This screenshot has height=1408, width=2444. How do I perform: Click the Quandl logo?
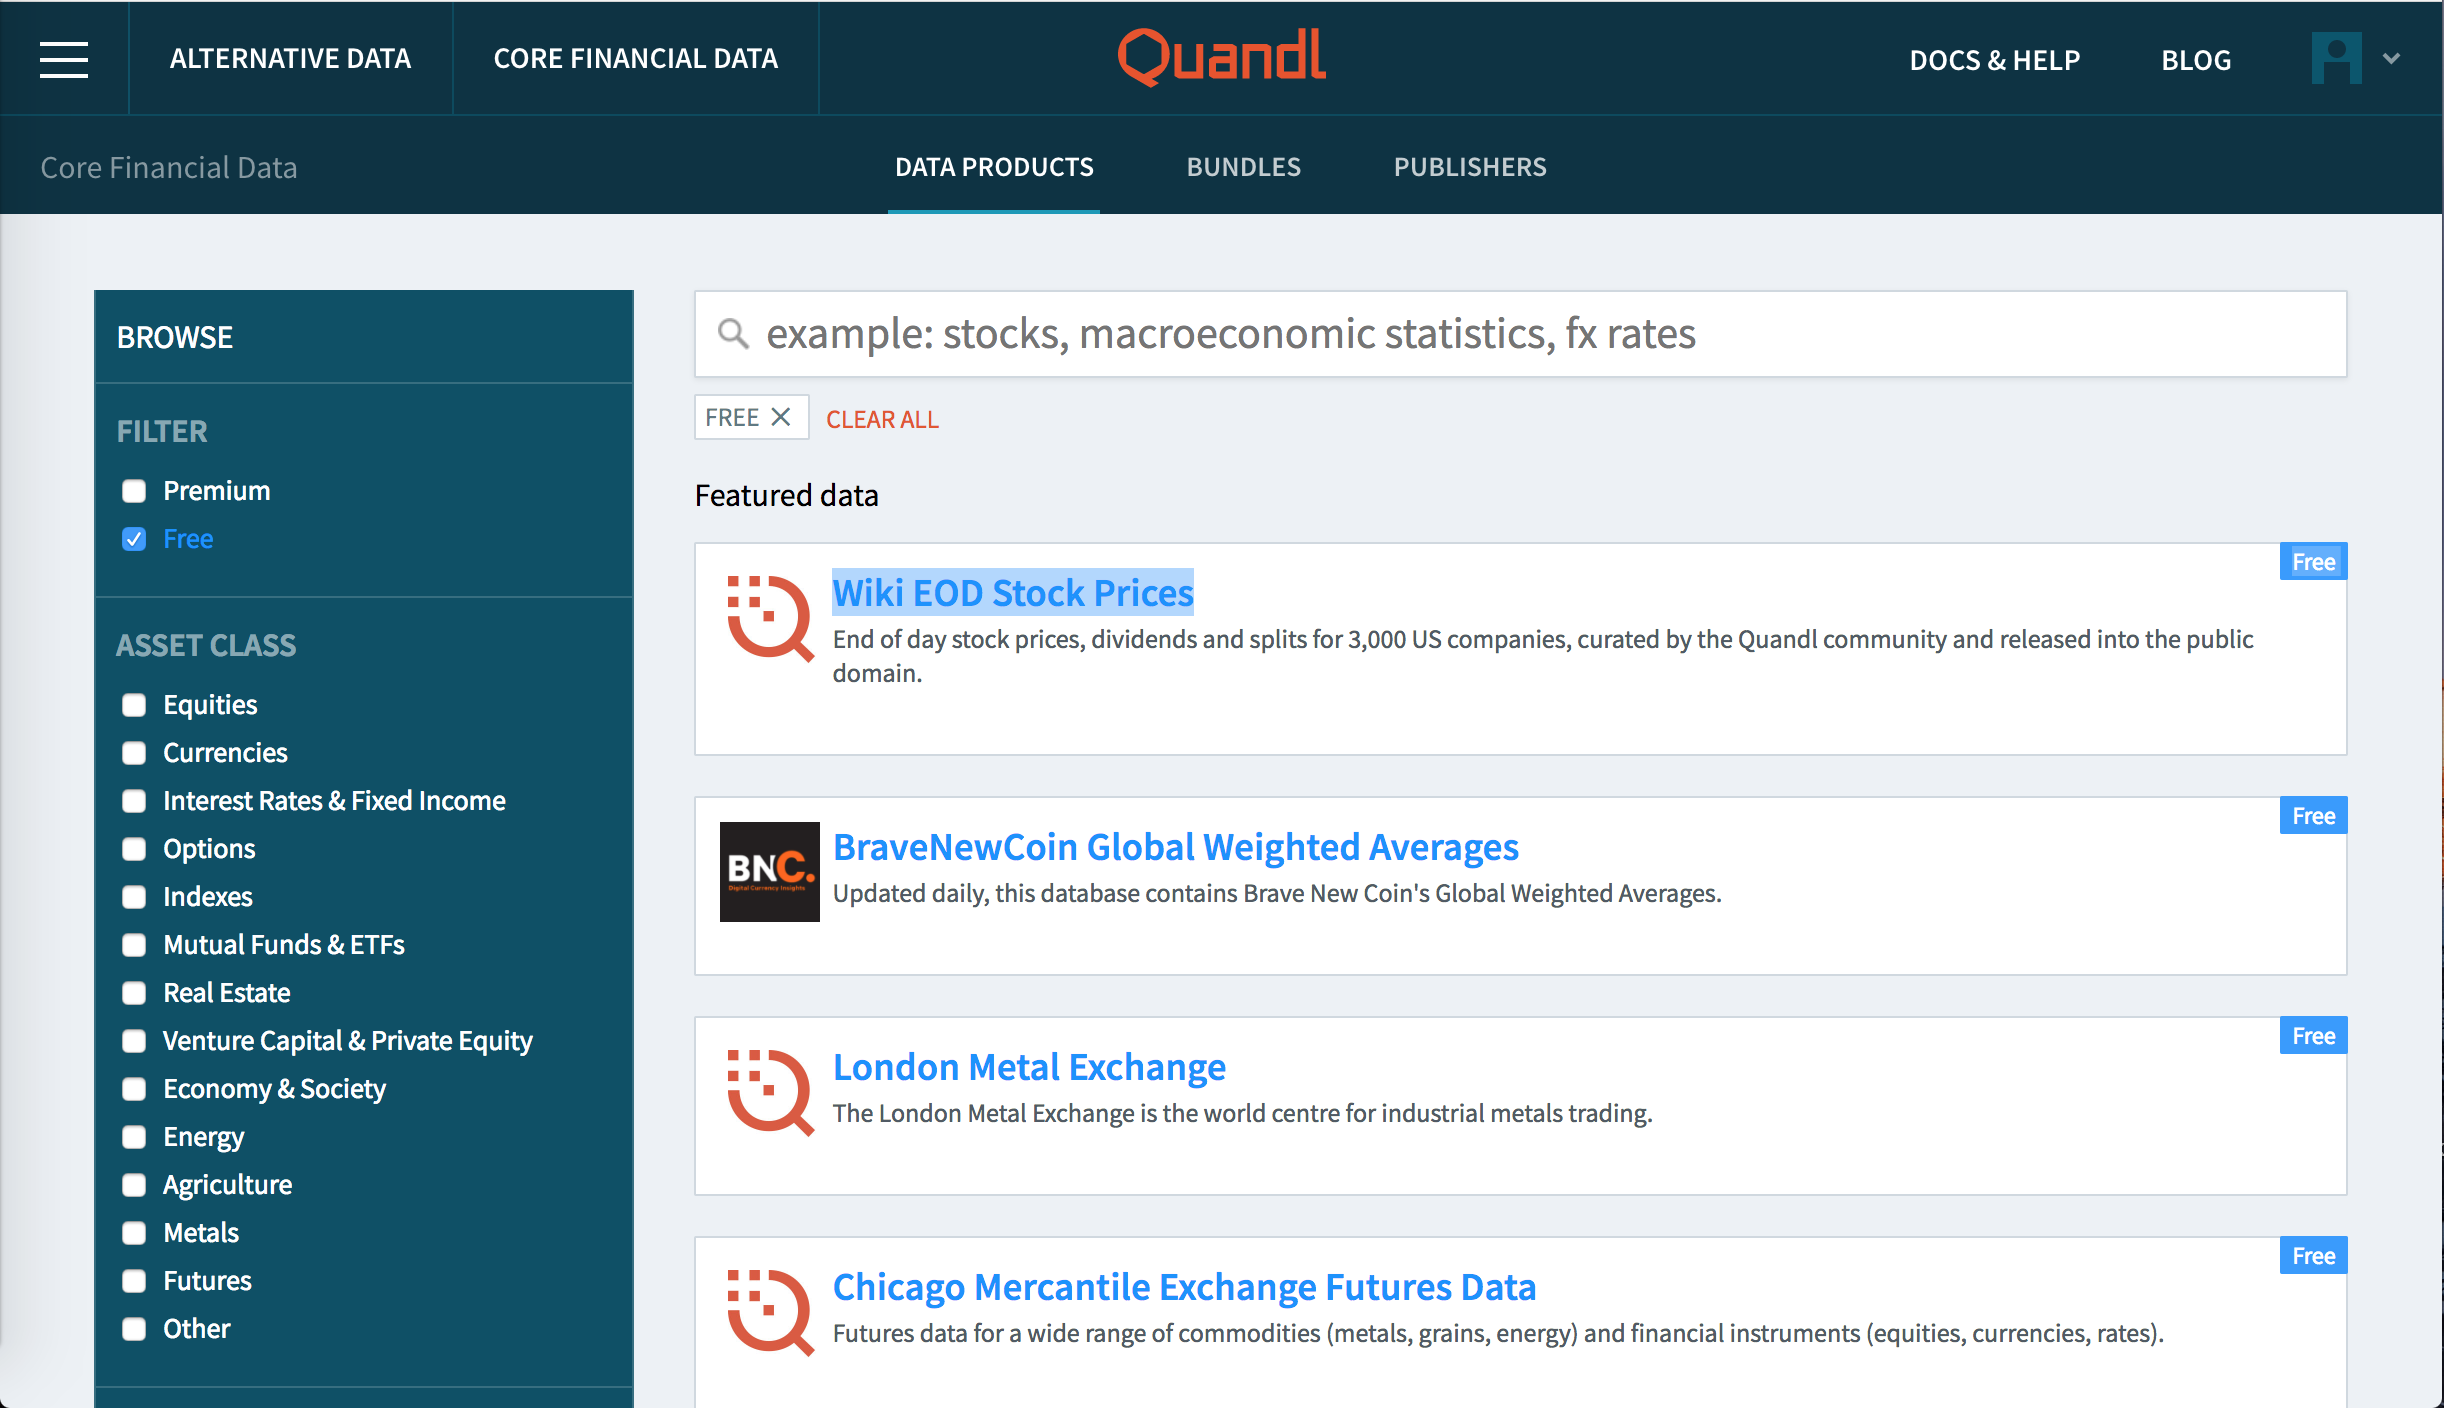tap(1222, 57)
